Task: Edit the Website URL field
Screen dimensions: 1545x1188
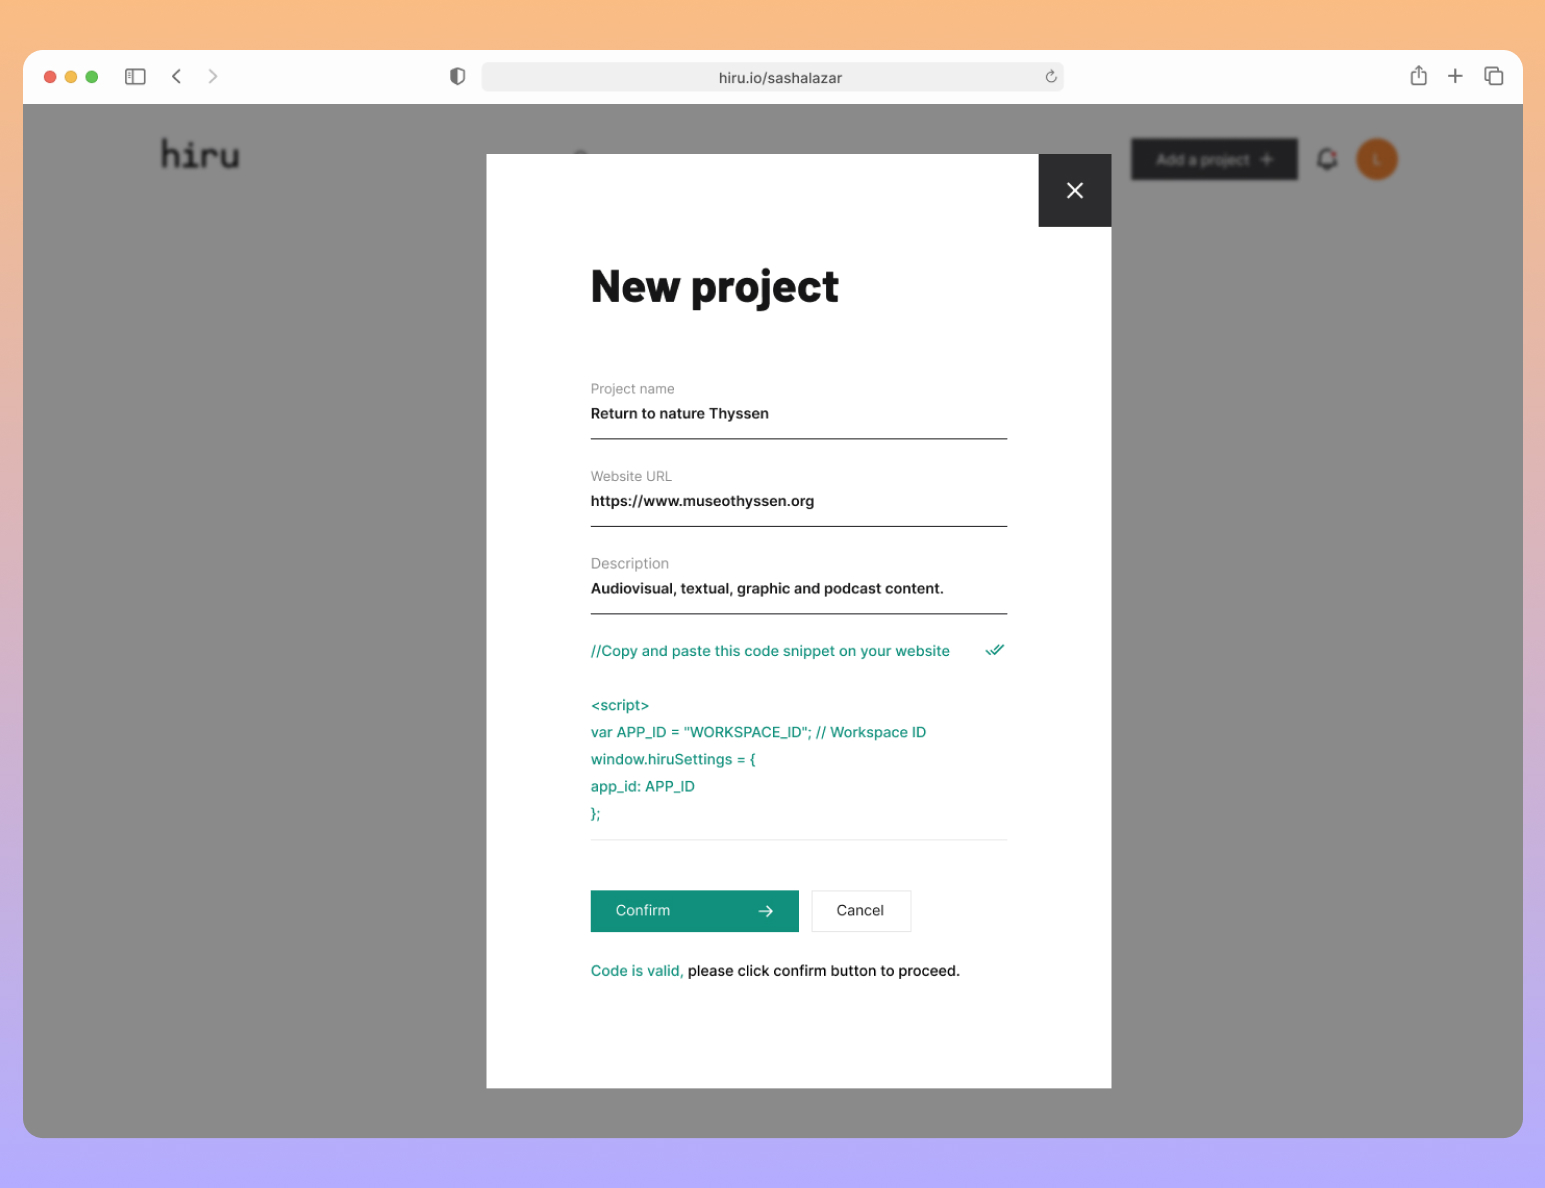Action: point(798,500)
